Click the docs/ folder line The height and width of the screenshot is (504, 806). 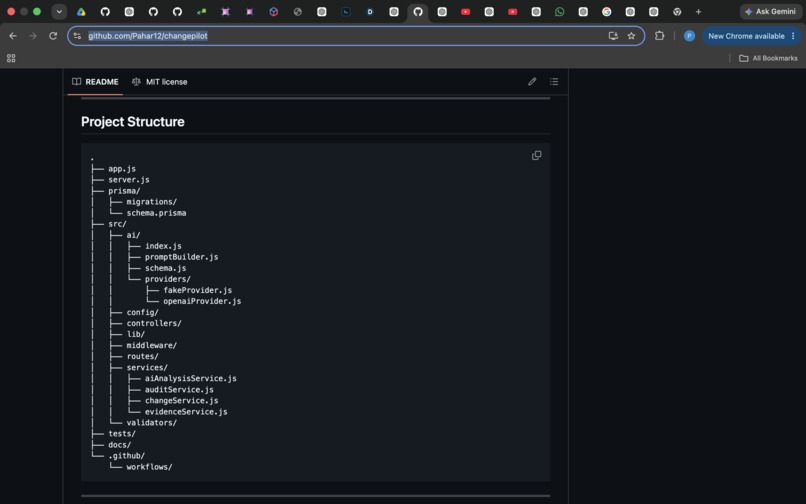[x=119, y=445]
